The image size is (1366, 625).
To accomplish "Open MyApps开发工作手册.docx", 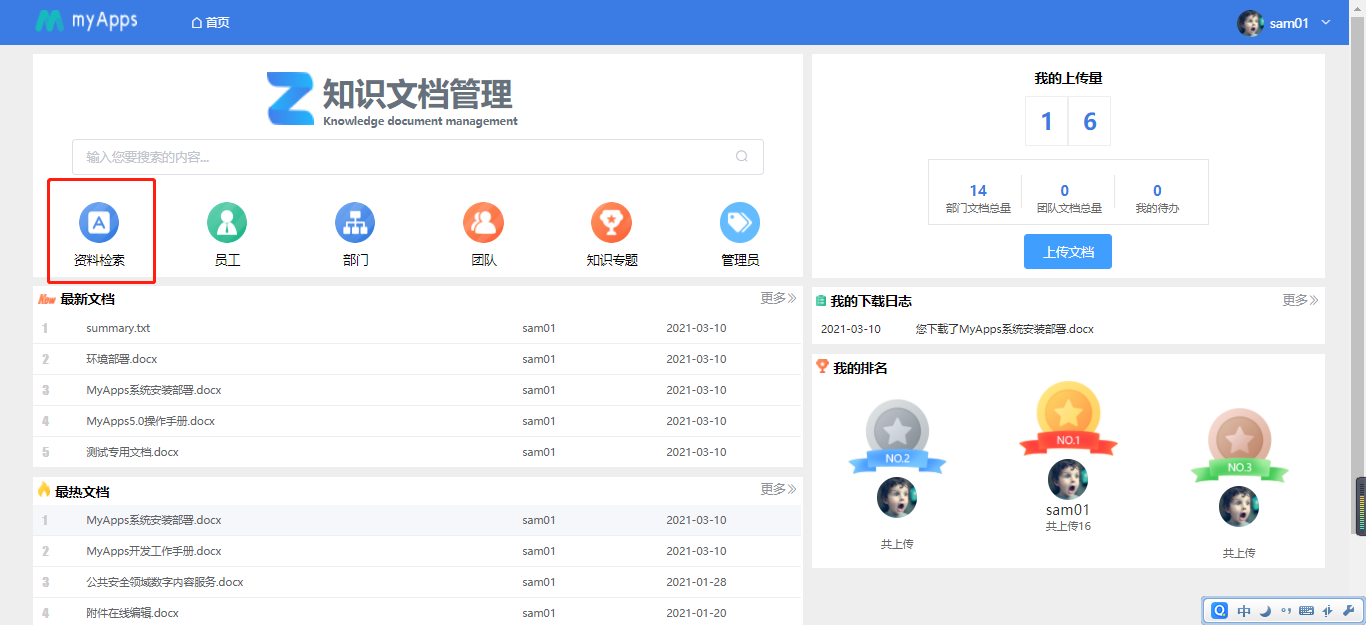I will pos(154,551).
